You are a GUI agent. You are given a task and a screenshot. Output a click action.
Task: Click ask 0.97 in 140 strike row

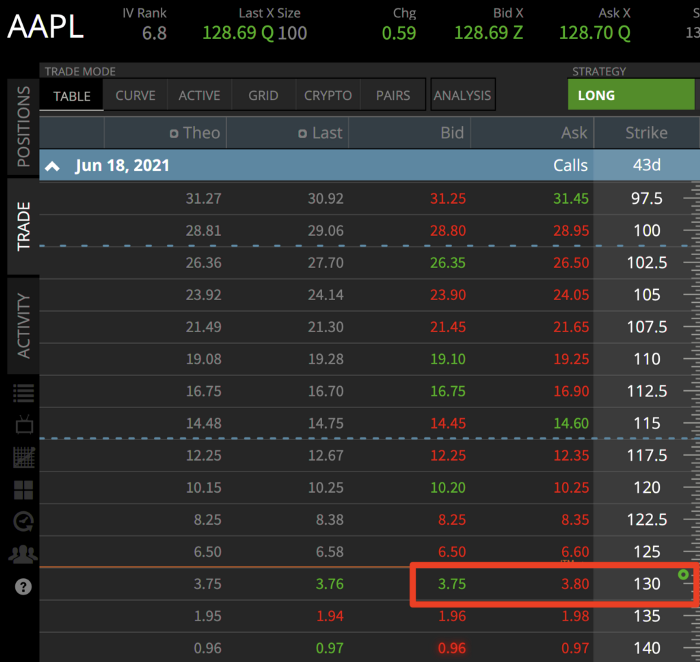point(575,648)
